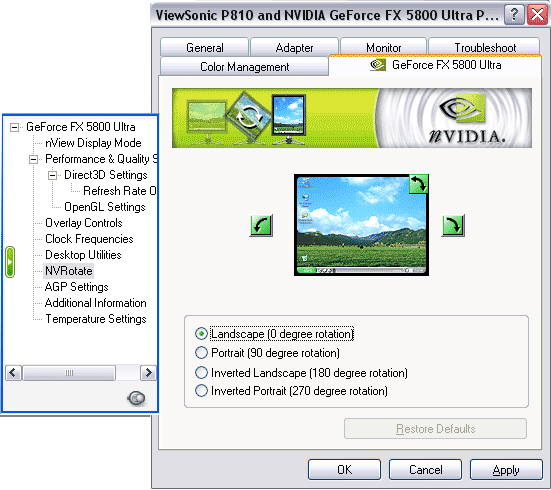Click the Cancel button
Viewport: 551px width, 490px height.
425,469
